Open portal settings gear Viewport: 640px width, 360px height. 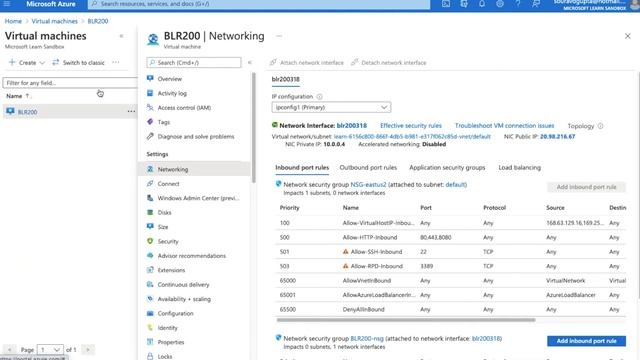click(x=500, y=4)
